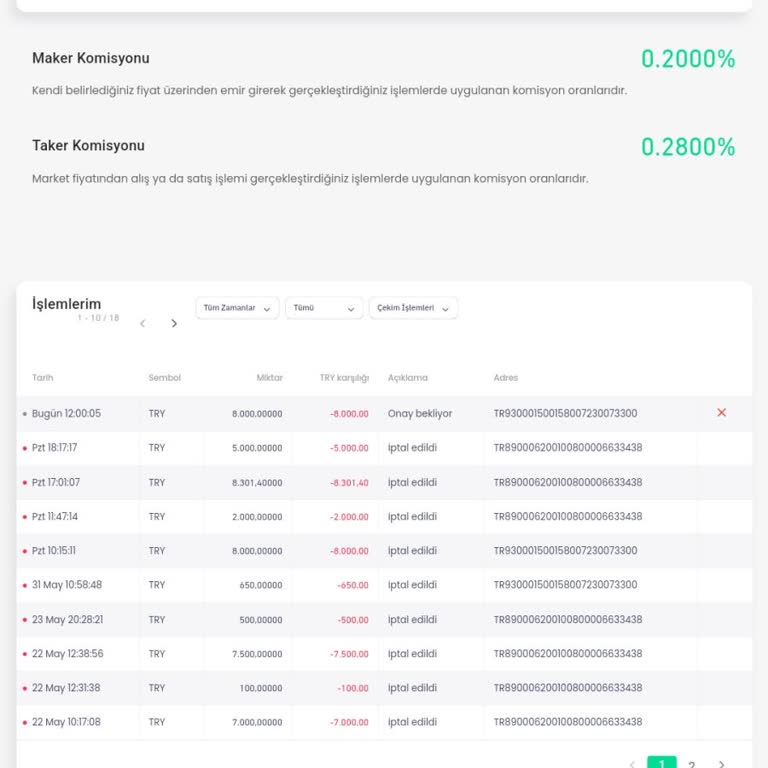Open the Çekim İşlemleri type dropdown
Screen dimensions: 768x768
tap(413, 308)
